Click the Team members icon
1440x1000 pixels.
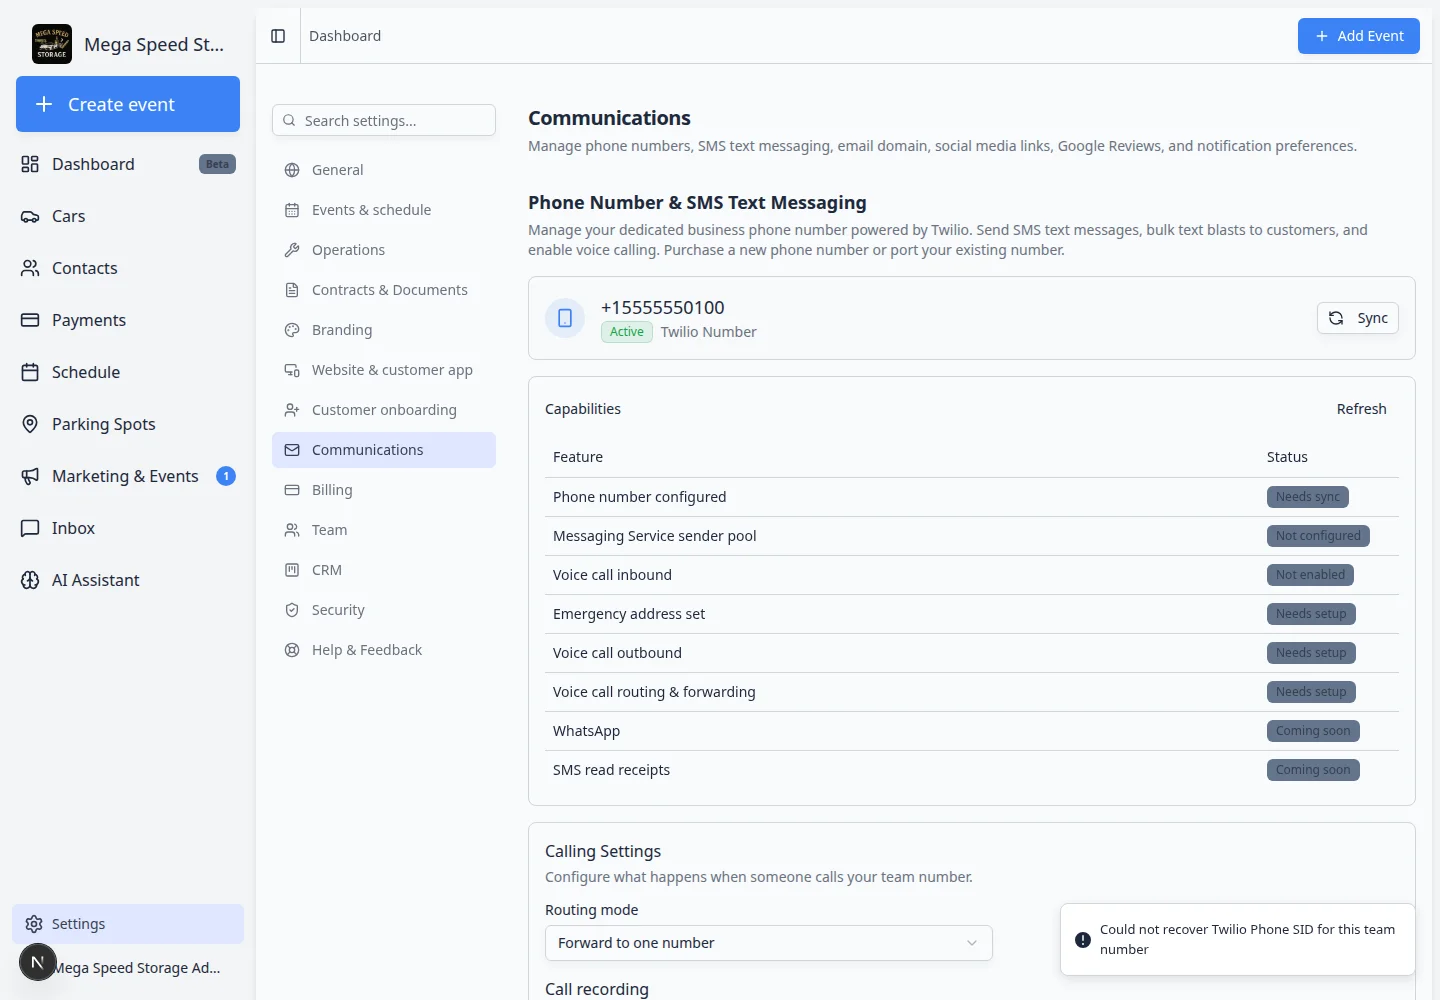tap(292, 530)
